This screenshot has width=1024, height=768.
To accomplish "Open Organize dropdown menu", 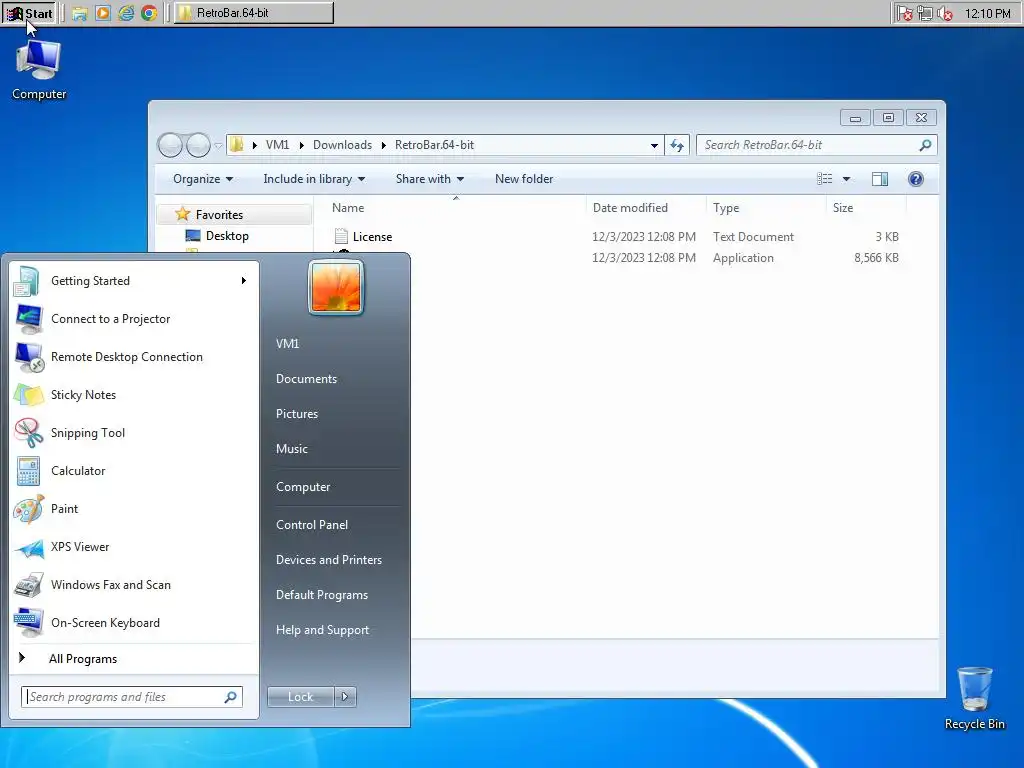I will (202, 179).
